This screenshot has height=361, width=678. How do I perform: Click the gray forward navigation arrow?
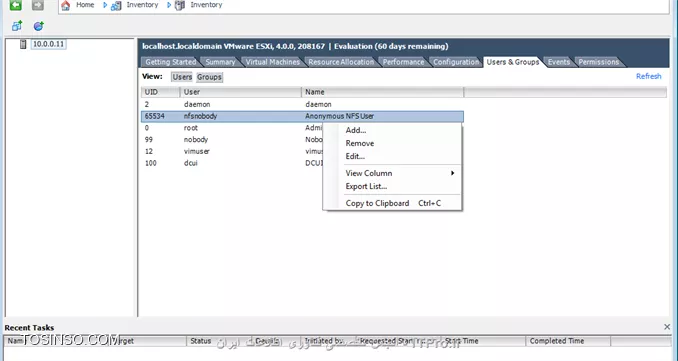tap(38, 5)
